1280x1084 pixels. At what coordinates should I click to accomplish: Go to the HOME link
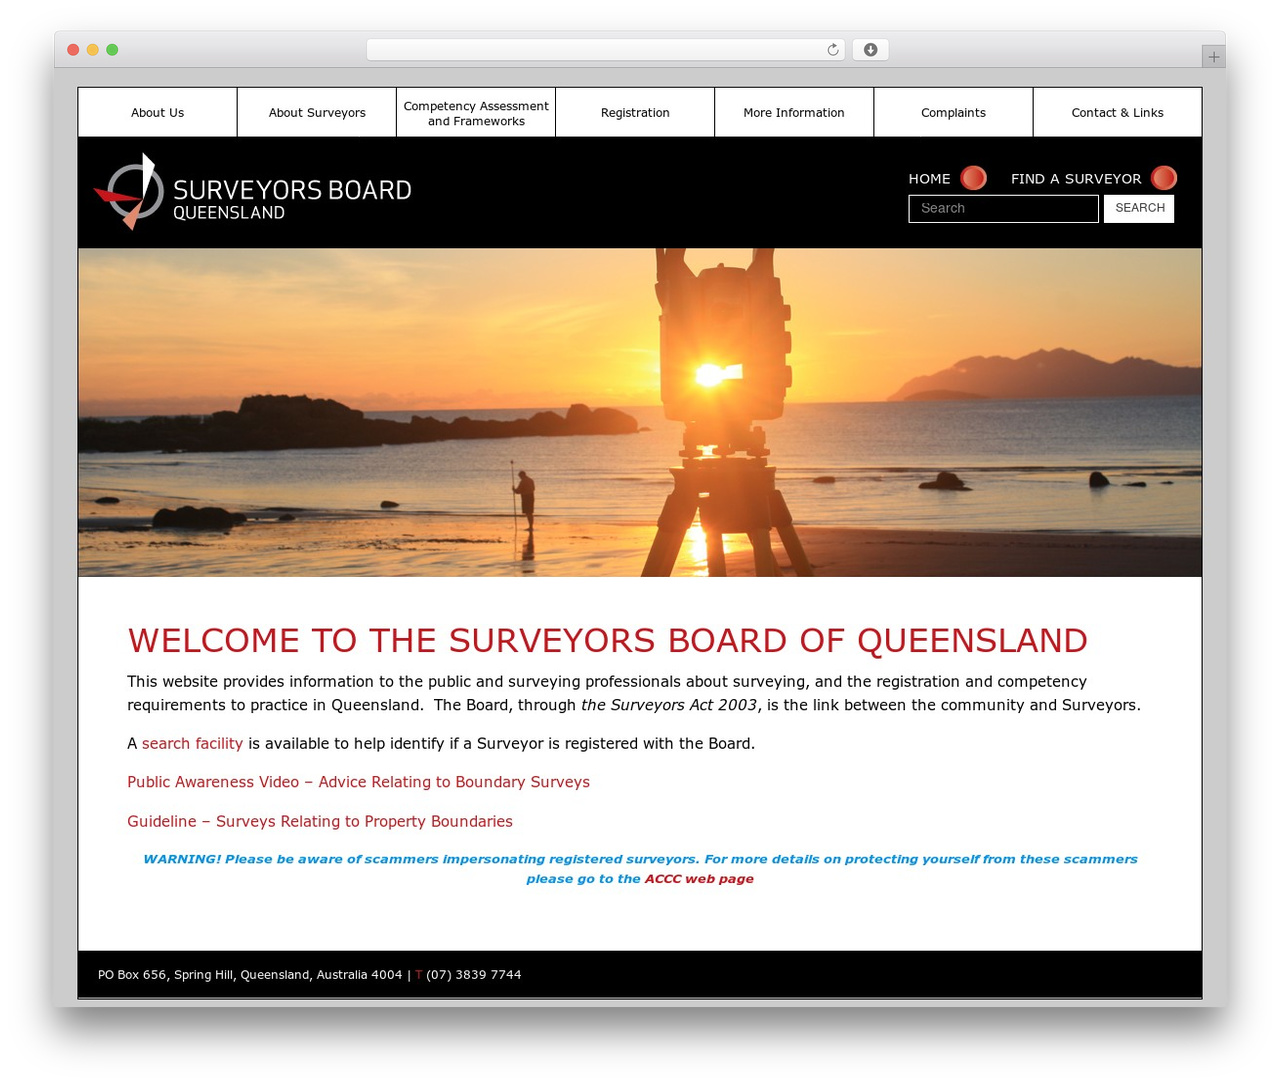[x=929, y=179]
